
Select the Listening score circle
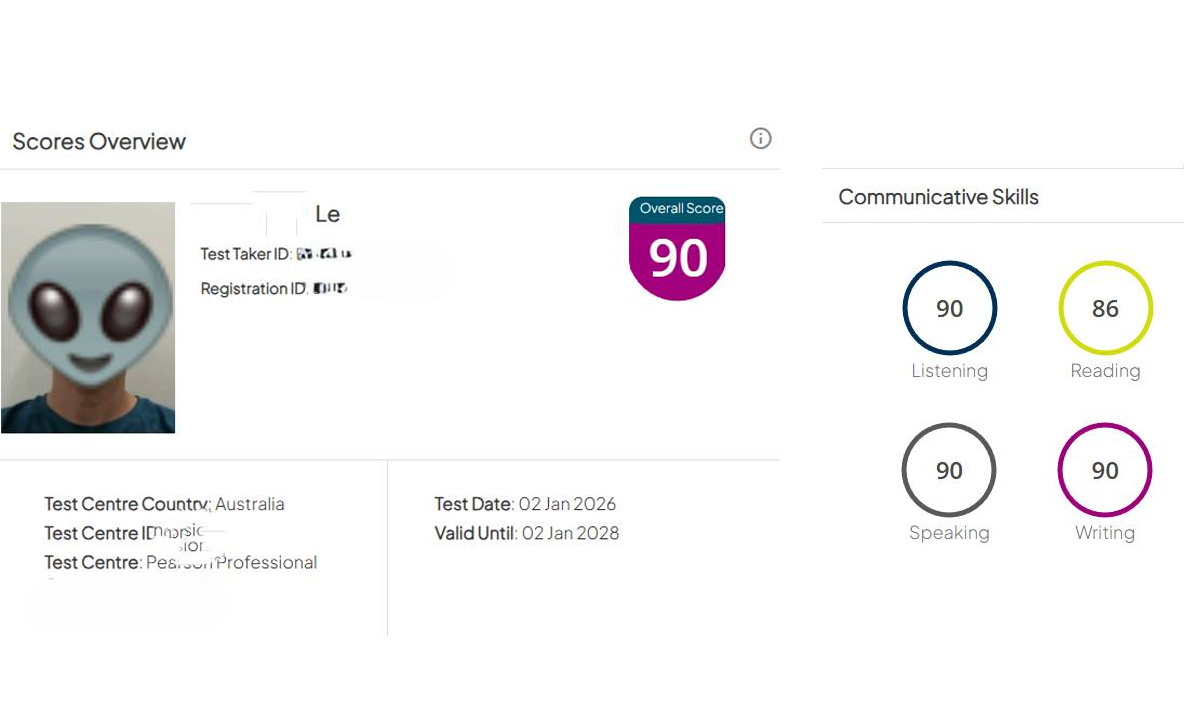[949, 308]
